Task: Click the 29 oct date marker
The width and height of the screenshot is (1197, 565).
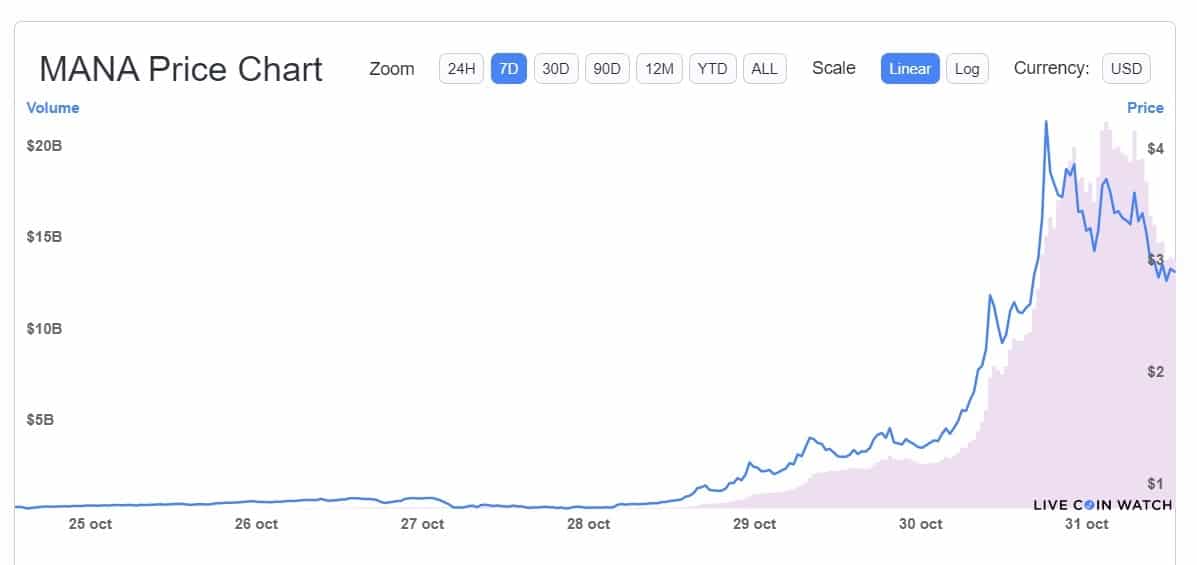Action: coord(754,525)
